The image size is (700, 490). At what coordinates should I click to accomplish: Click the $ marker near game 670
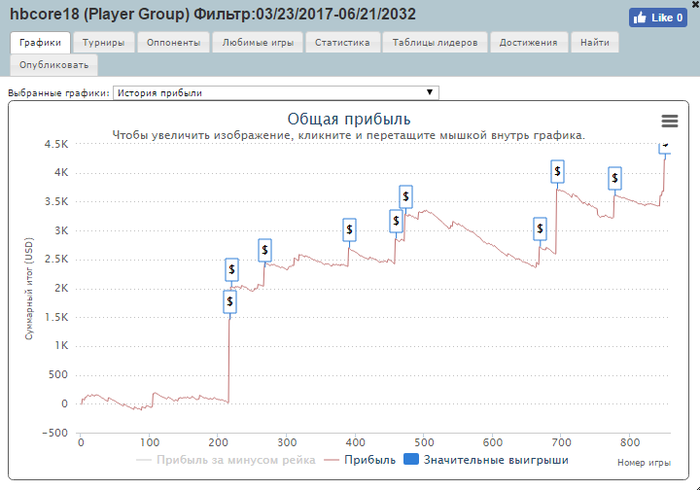pyautogui.click(x=540, y=229)
